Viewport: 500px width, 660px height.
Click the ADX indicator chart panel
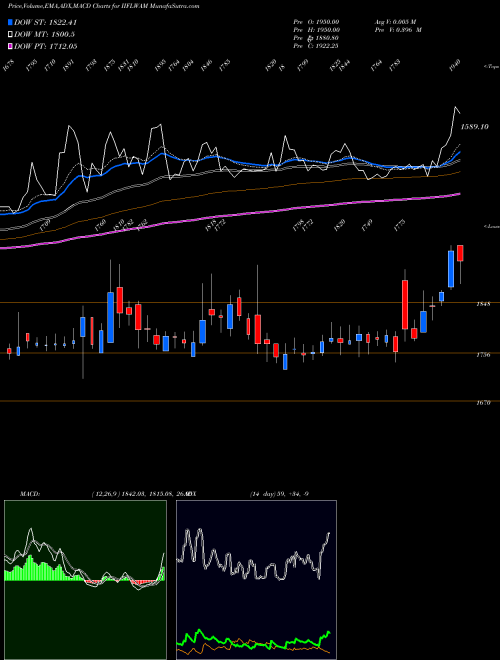tap(256, 580)
